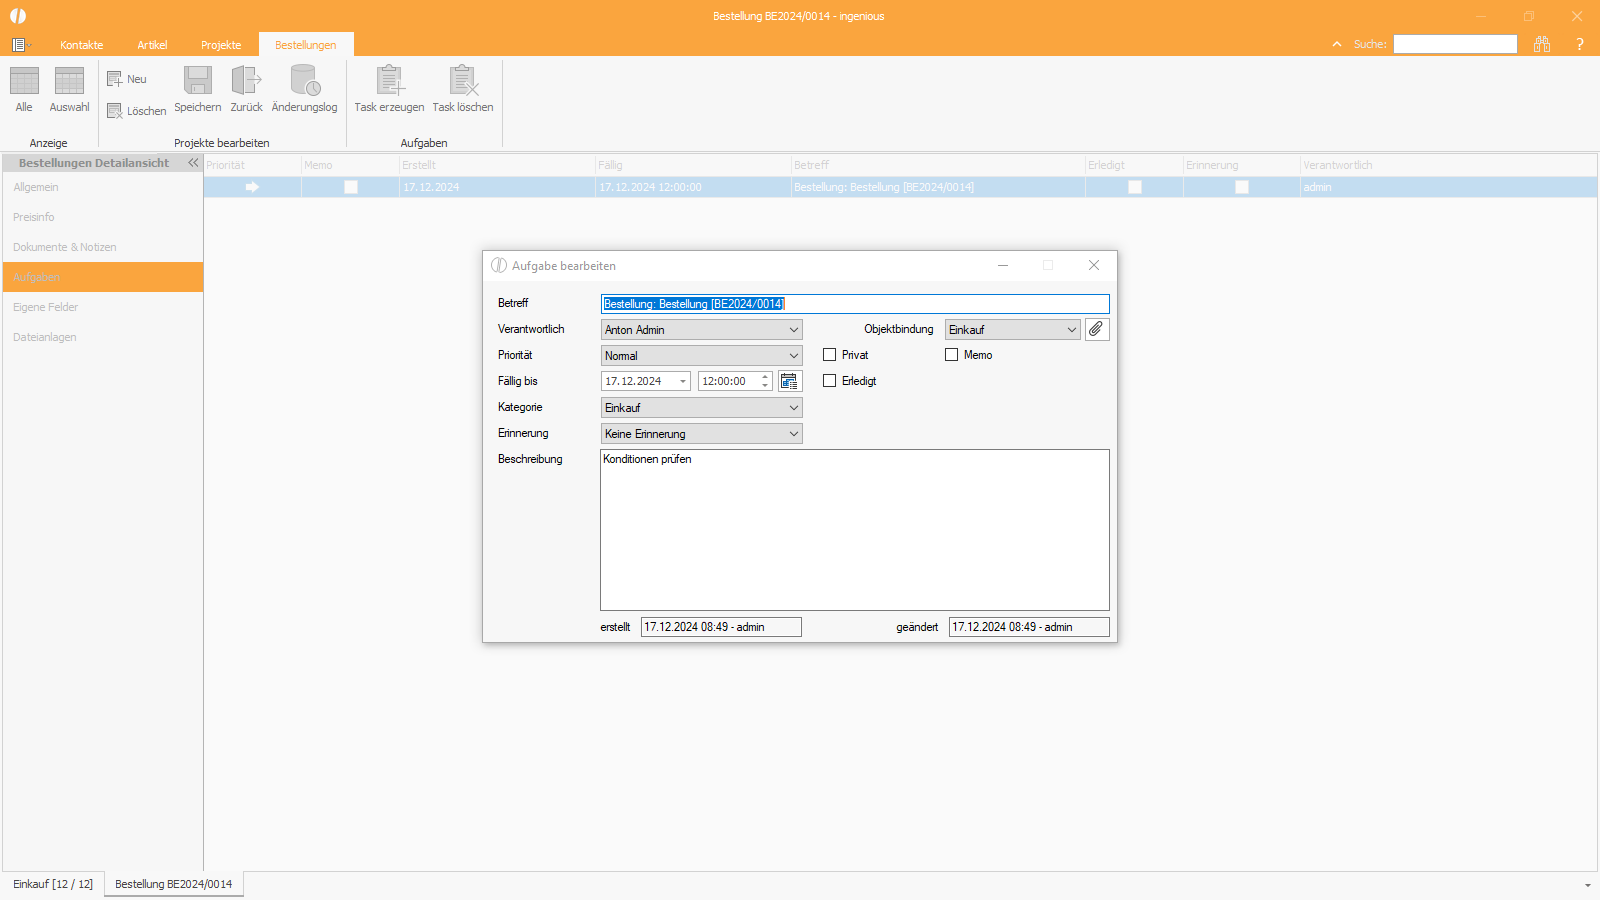Switch to the Kontakte tab

(81, 45)
